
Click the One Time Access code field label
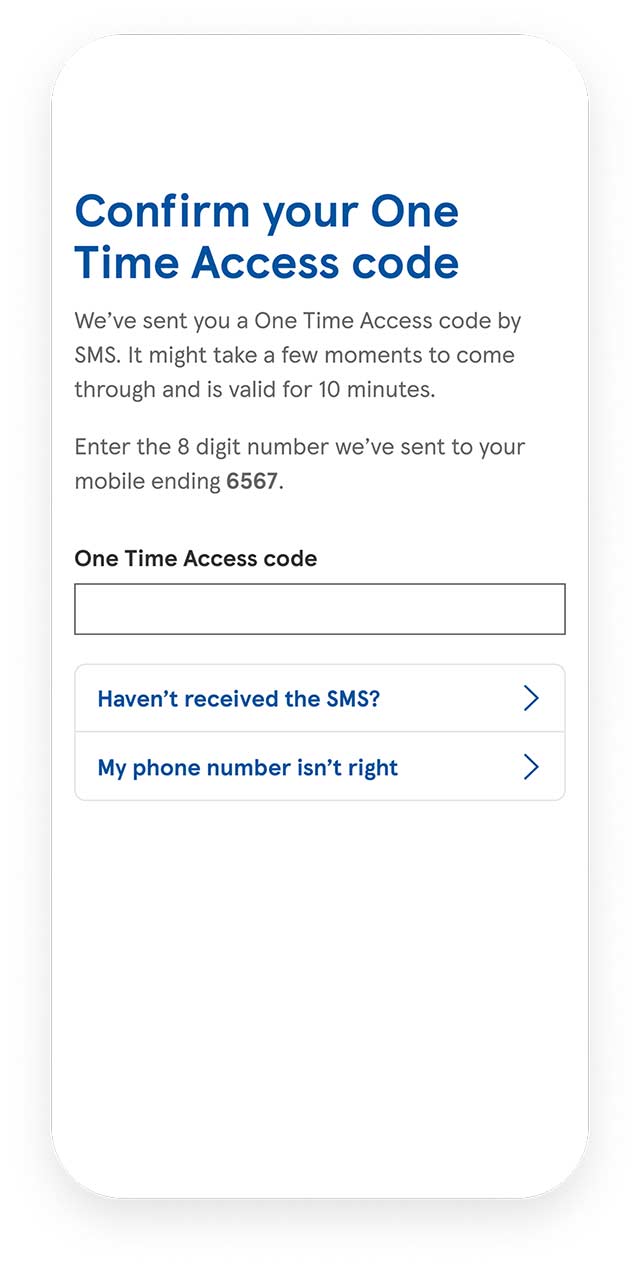pos(196,559)
